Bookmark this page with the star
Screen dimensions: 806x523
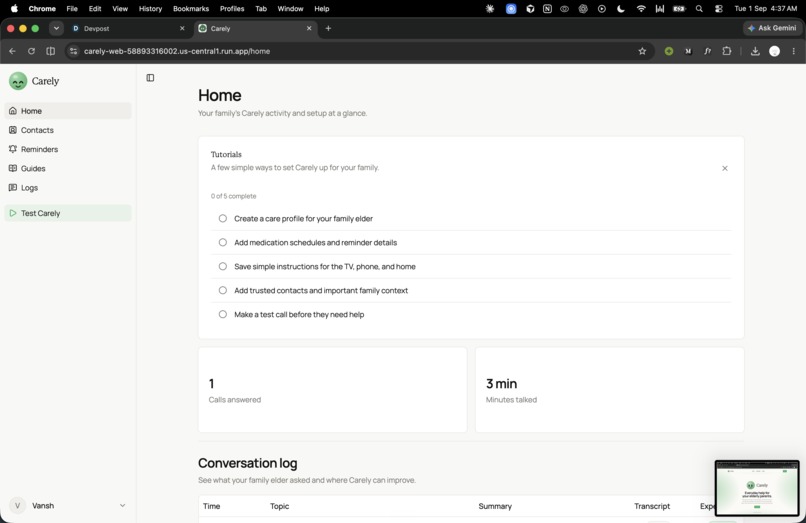[x=642, y=51]
